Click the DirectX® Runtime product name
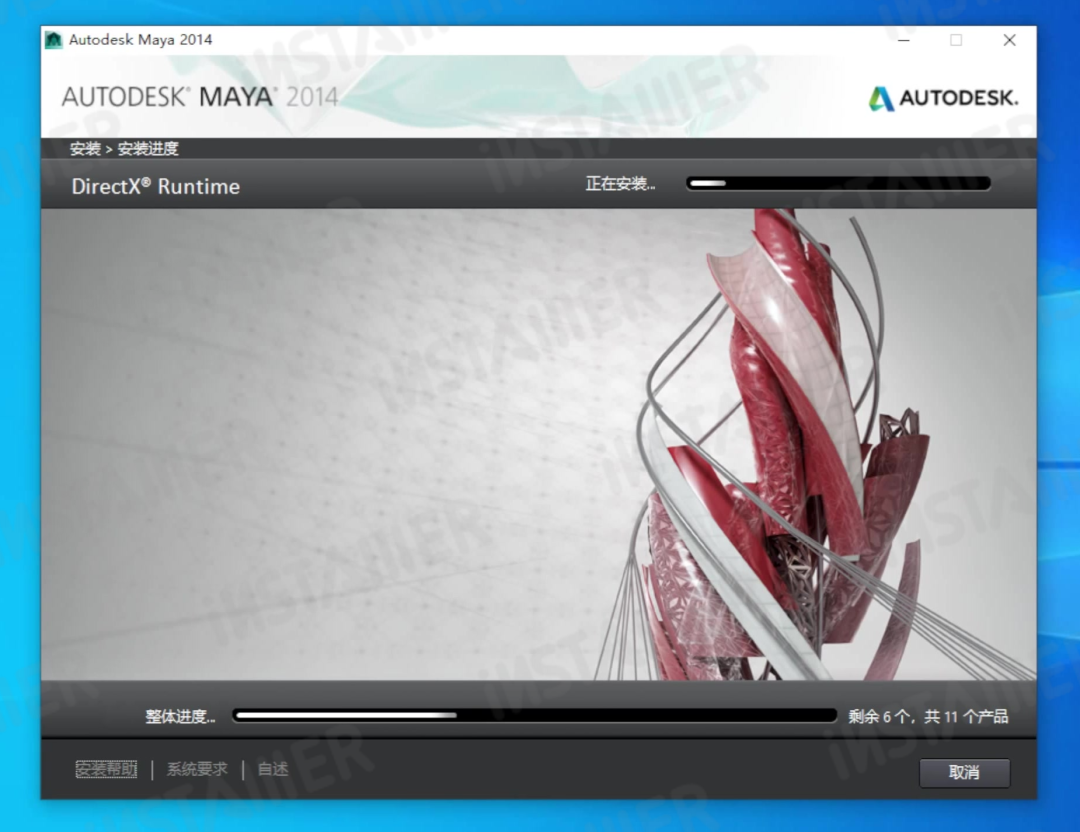 tap(156, 187)
